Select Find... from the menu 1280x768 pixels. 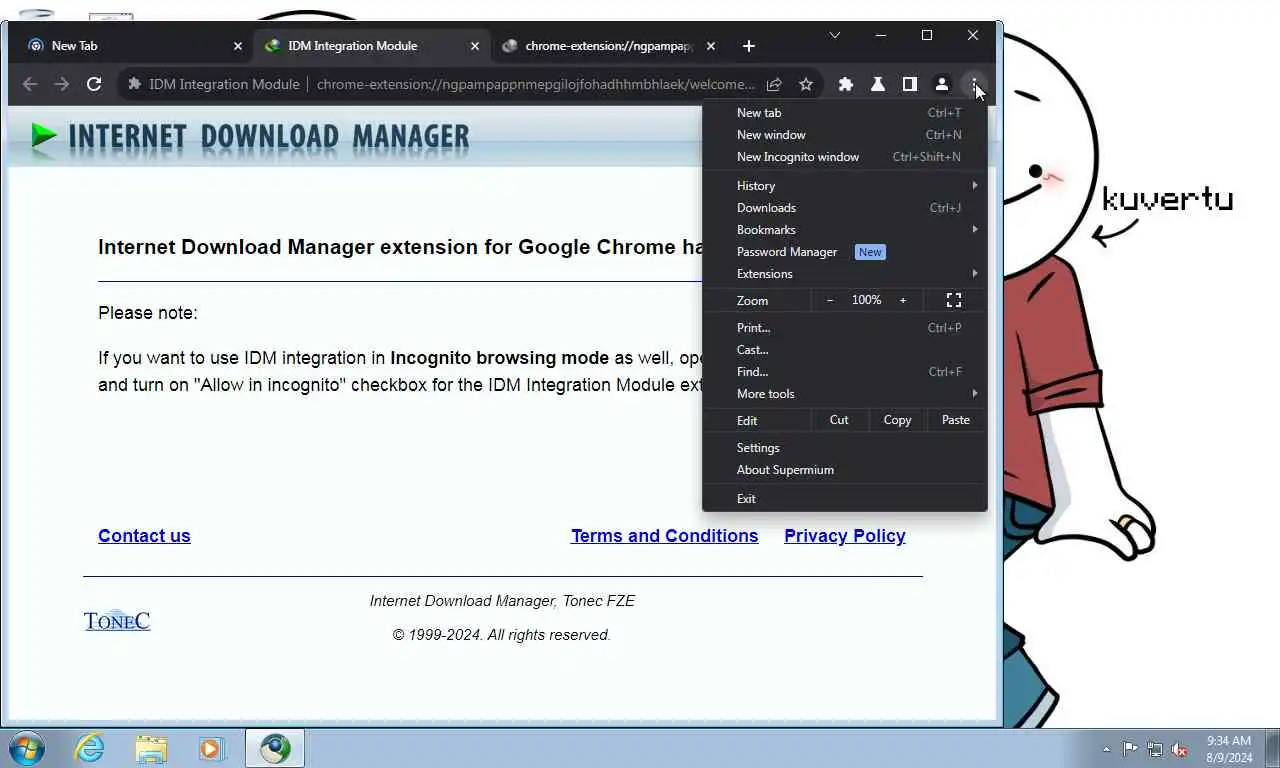coord(845,372)
